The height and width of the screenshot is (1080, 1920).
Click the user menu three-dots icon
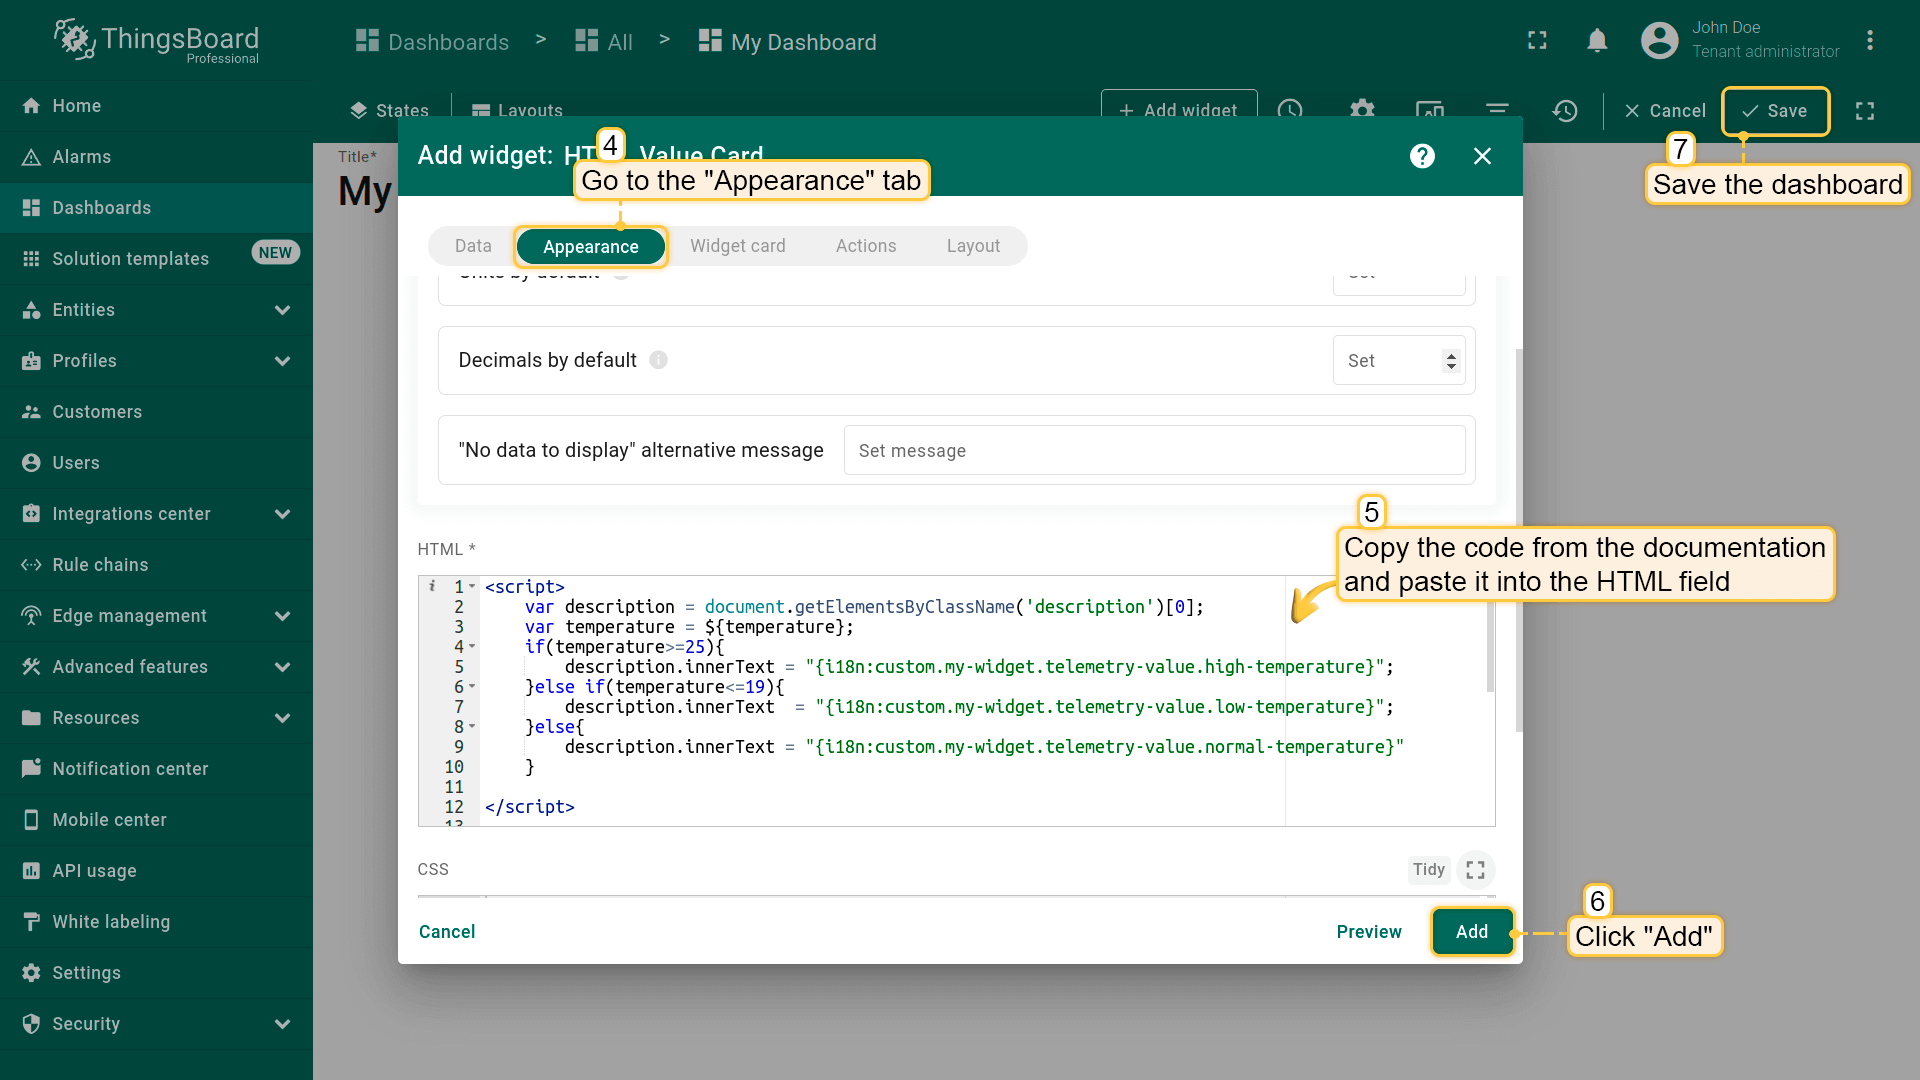click(x=1869, y=41)
